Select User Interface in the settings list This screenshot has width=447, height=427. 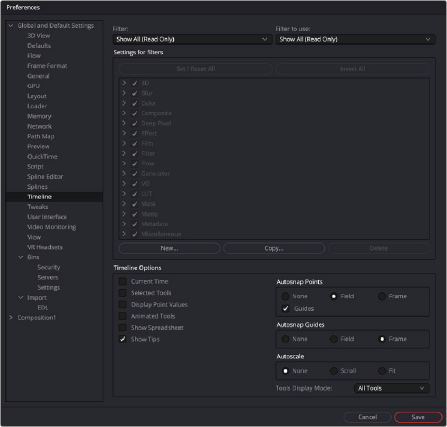(47, 217)
